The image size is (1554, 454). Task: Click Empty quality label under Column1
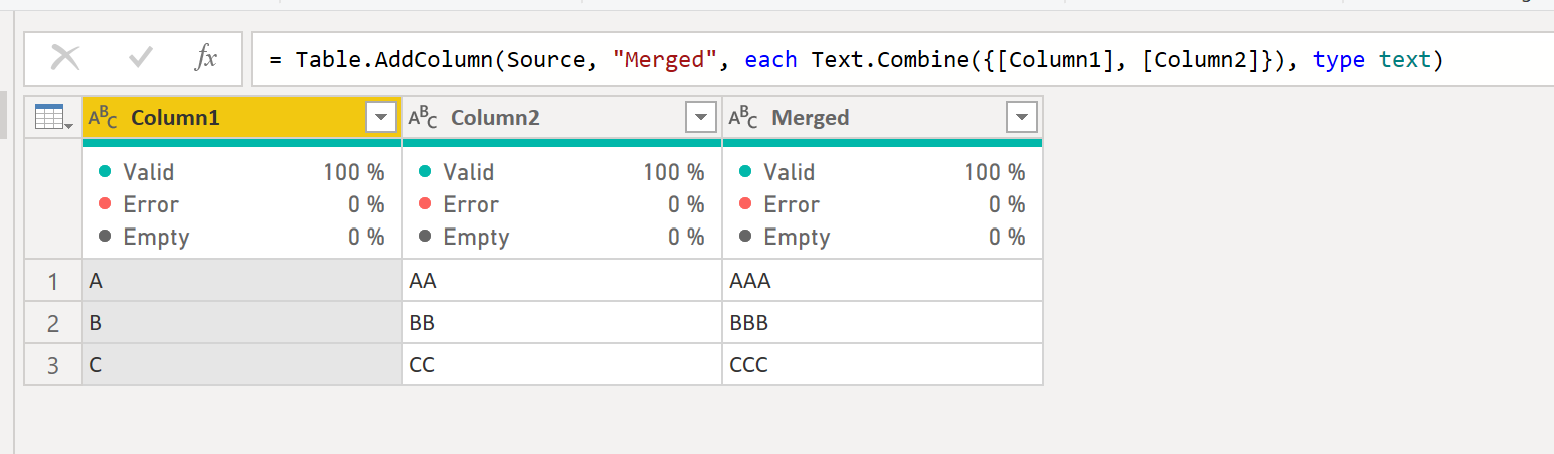coord(156,237)
